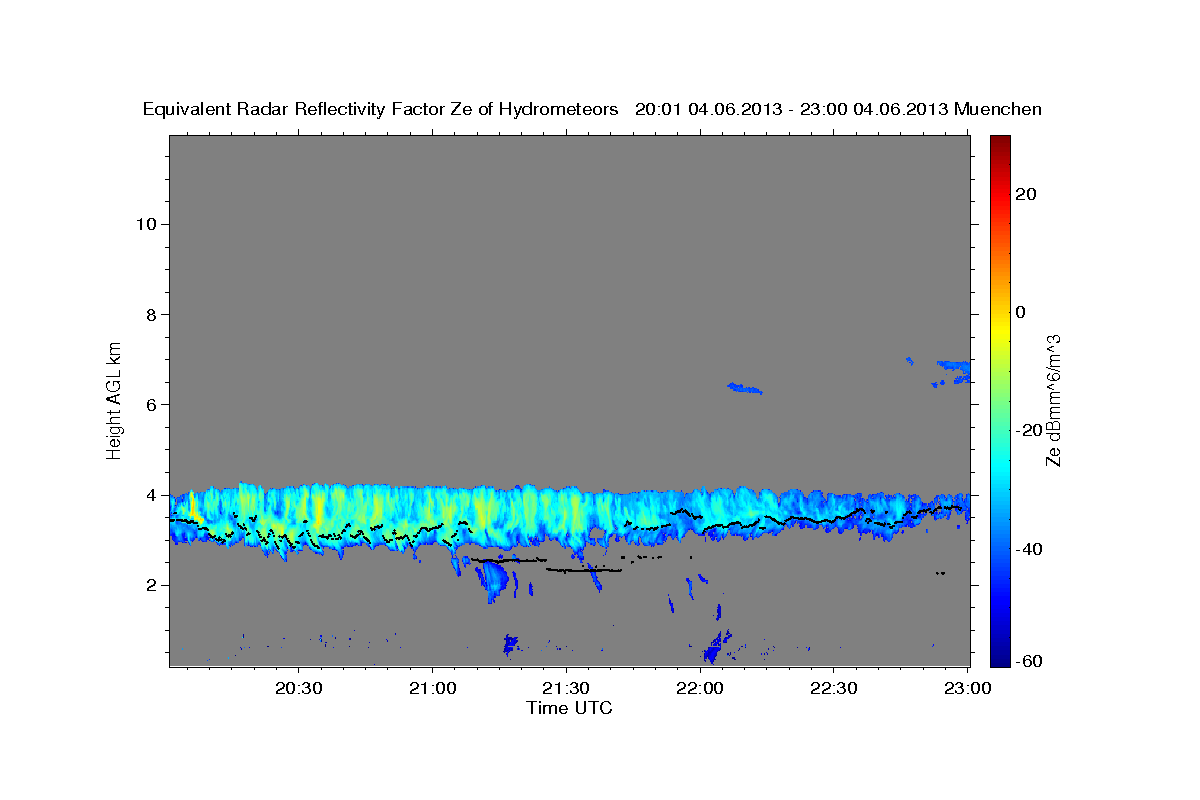Viewport: 1200px width, 800px height.
Task: Click the "Time UTC" axis label
Action: [569, 707]
